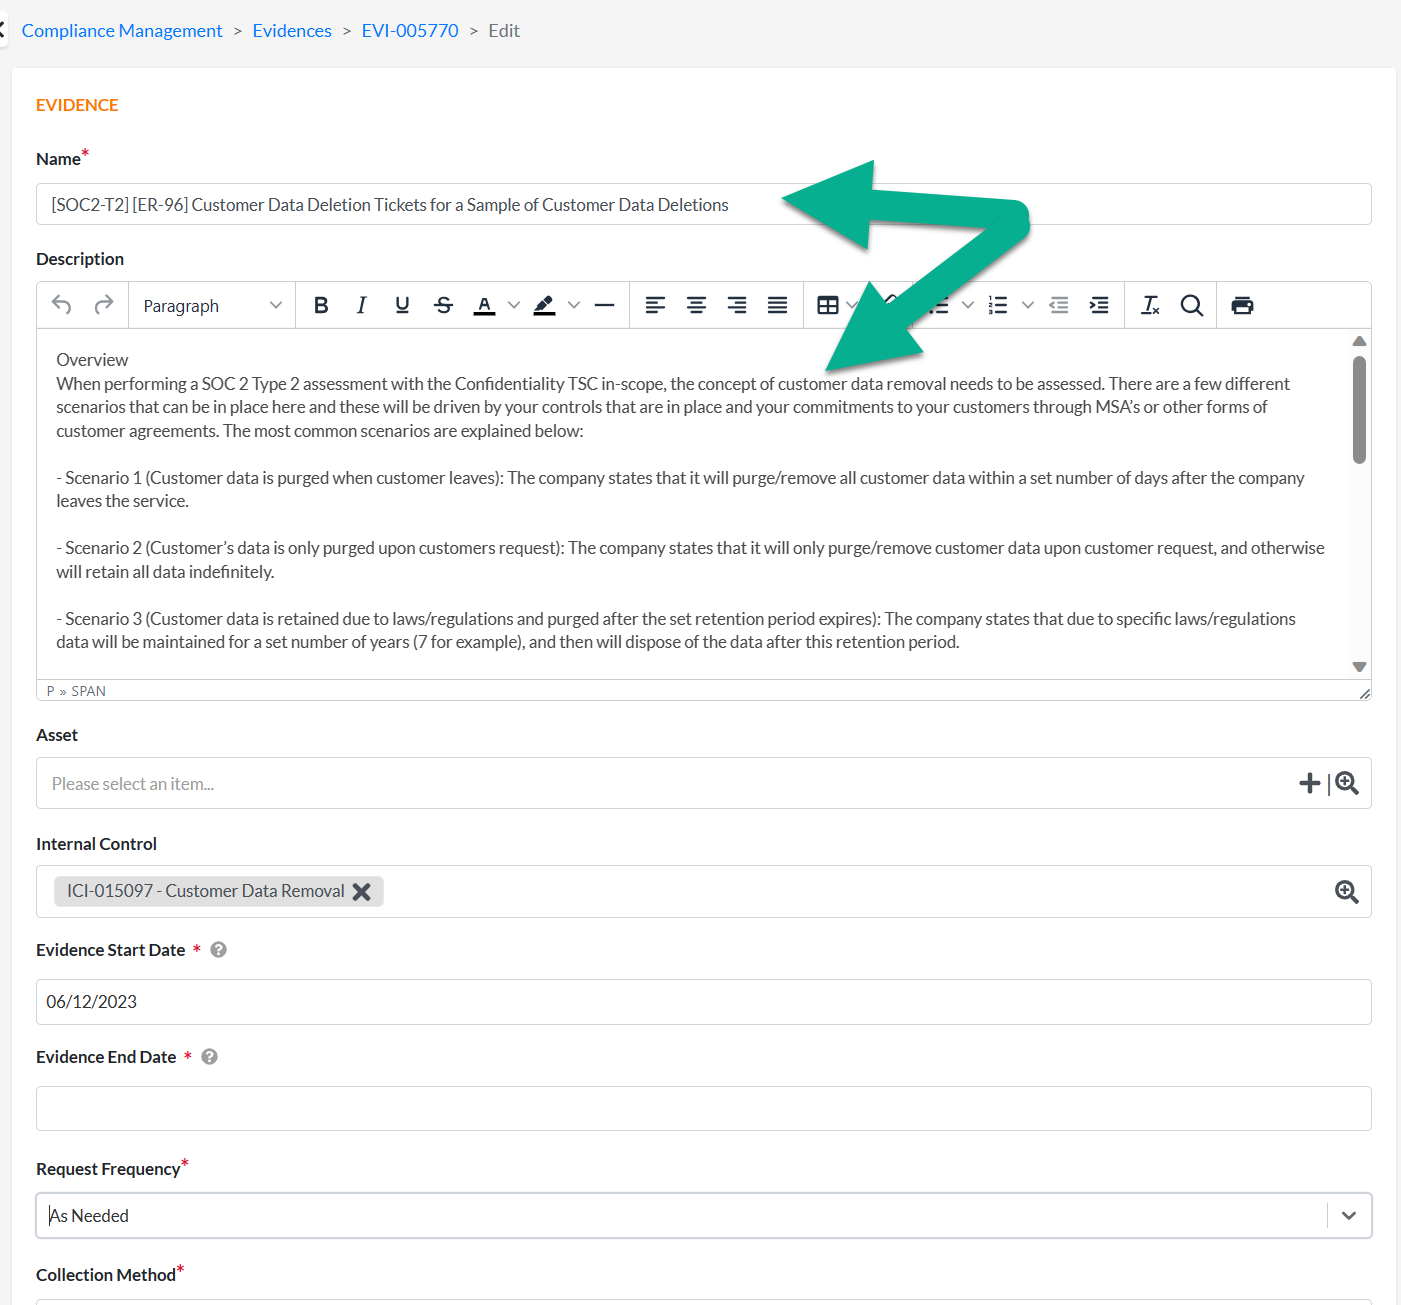Apply the highlight color marker

[544, 305]
